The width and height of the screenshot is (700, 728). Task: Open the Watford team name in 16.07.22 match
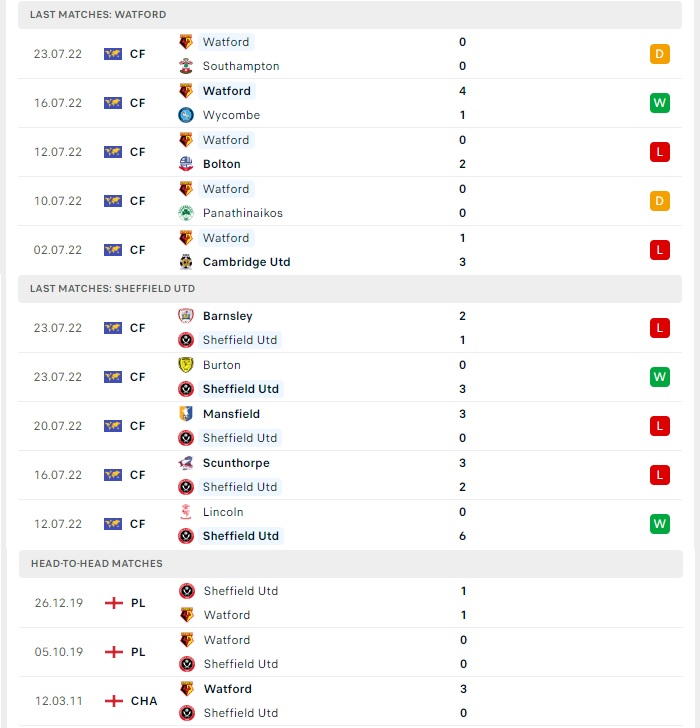coord(227,91)
